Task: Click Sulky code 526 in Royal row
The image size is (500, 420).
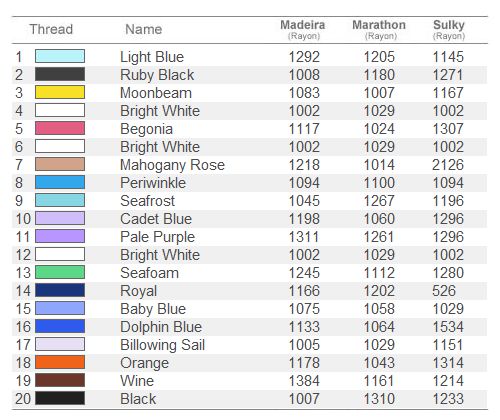Action: 444,291
